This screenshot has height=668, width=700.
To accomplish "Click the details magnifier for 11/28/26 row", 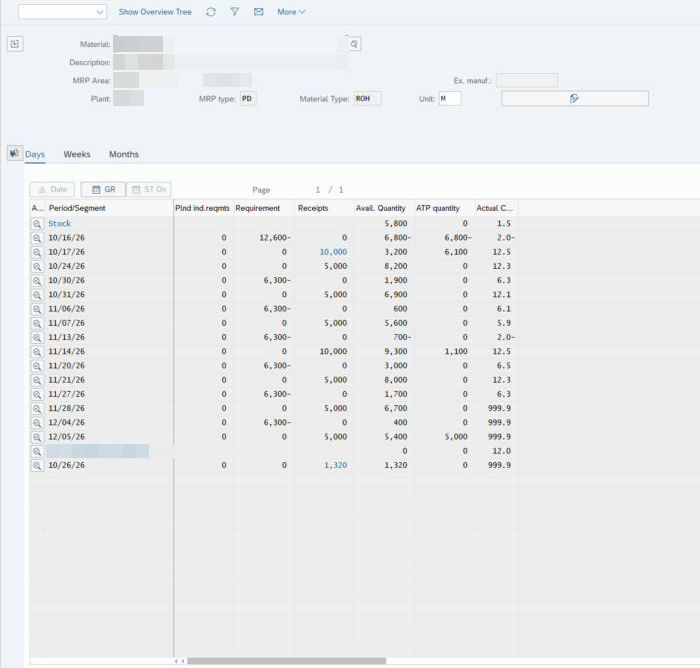I will (x=37, y=409).
